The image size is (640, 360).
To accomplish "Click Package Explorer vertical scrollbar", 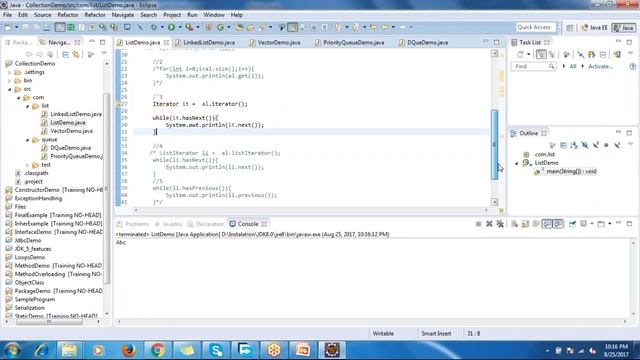I will (x=107, y=188).
